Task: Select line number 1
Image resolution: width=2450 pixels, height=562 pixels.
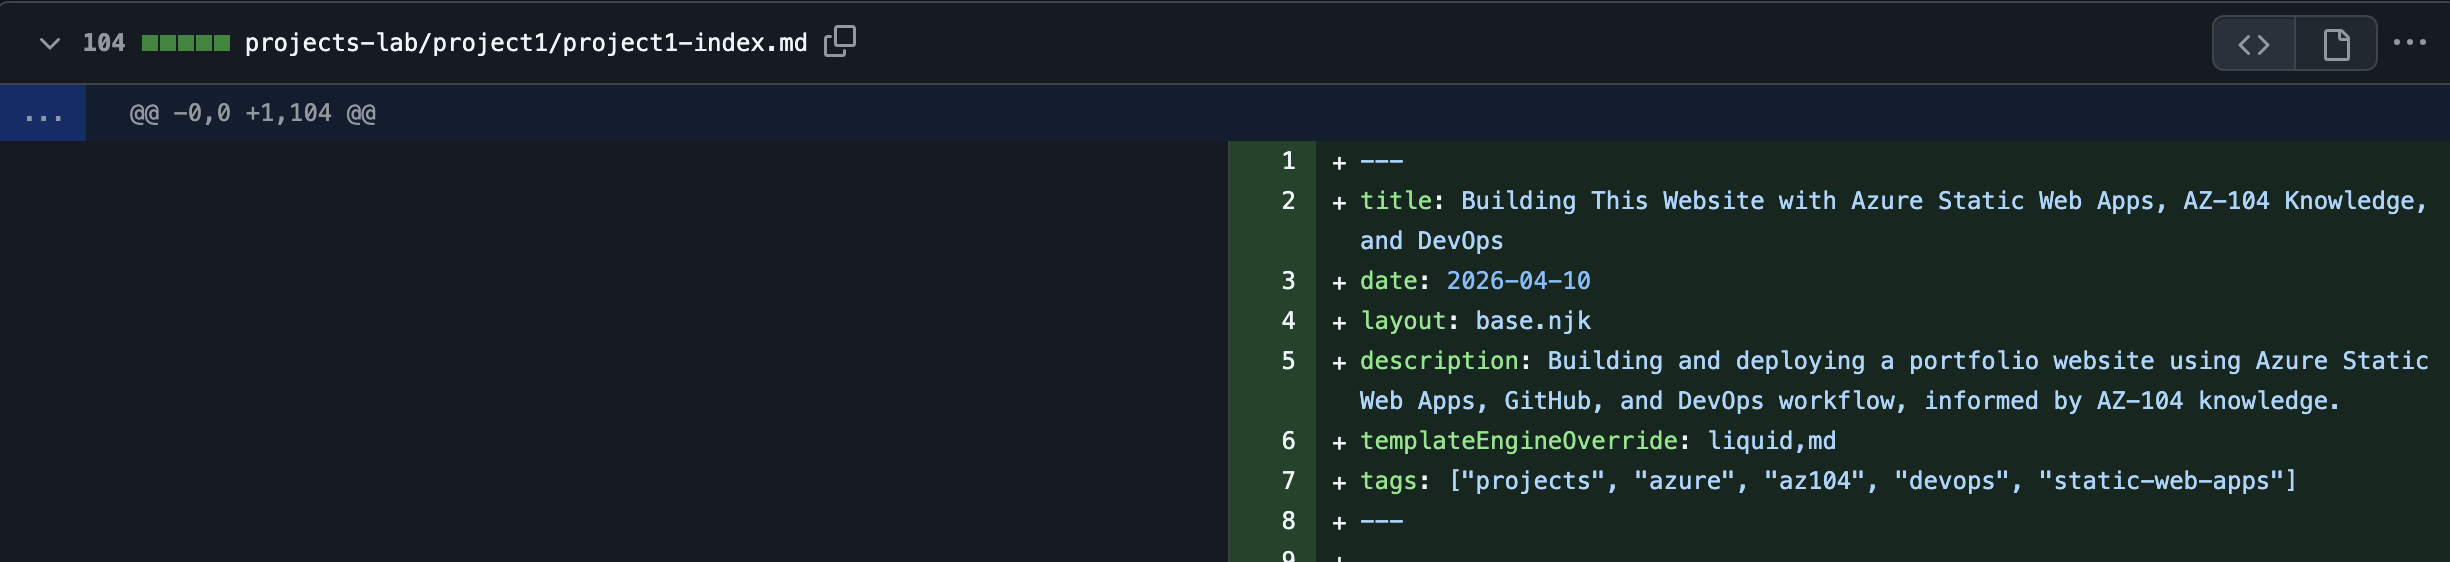Action: [x=1288, y=161]
